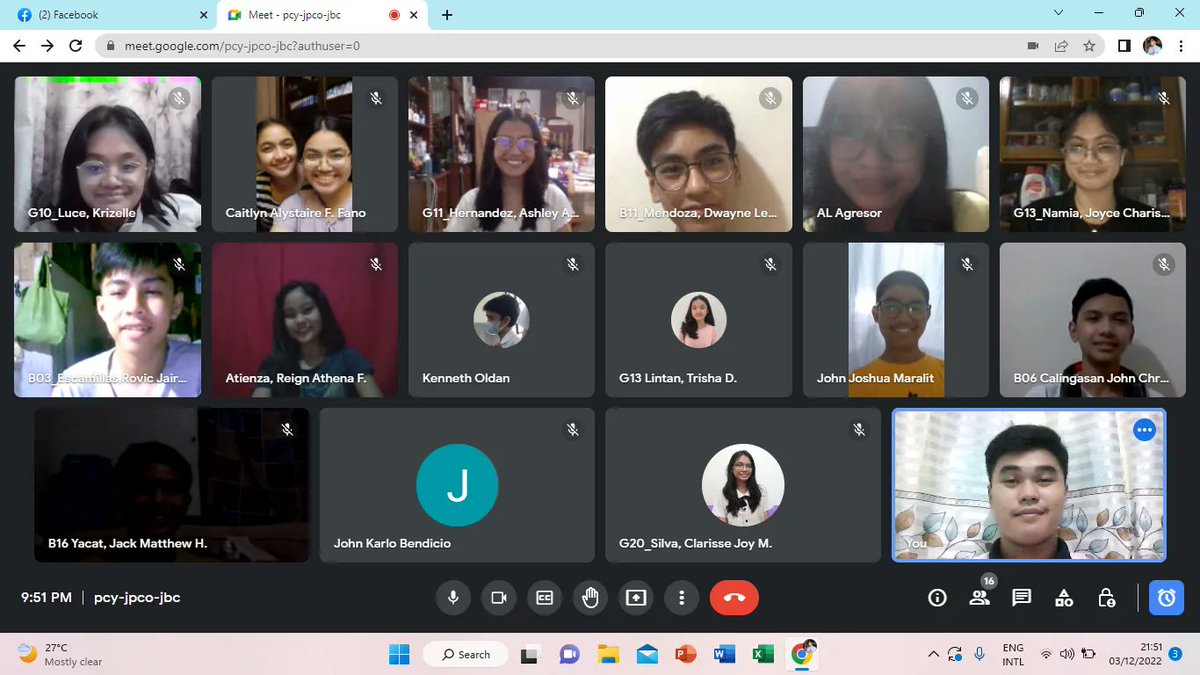Click muted mic icon on G10_Luce tile

point(179,98)
